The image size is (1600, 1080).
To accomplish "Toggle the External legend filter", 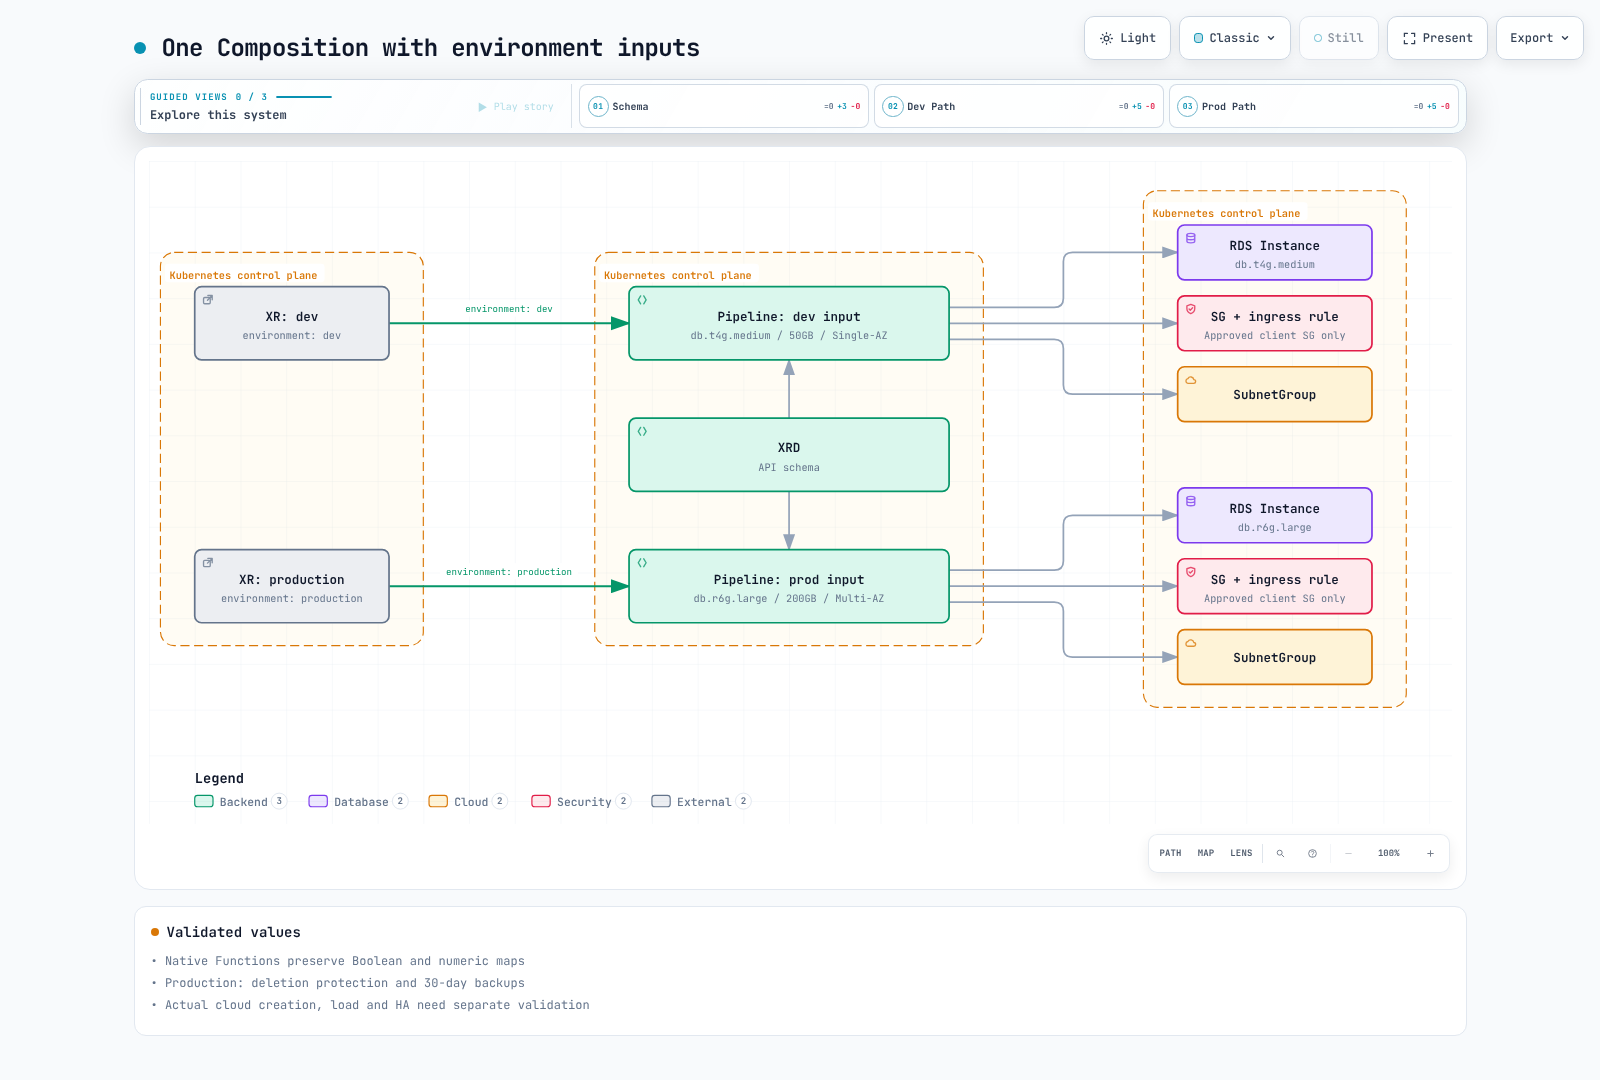I will pyautogui.click(x=701, y=801).
